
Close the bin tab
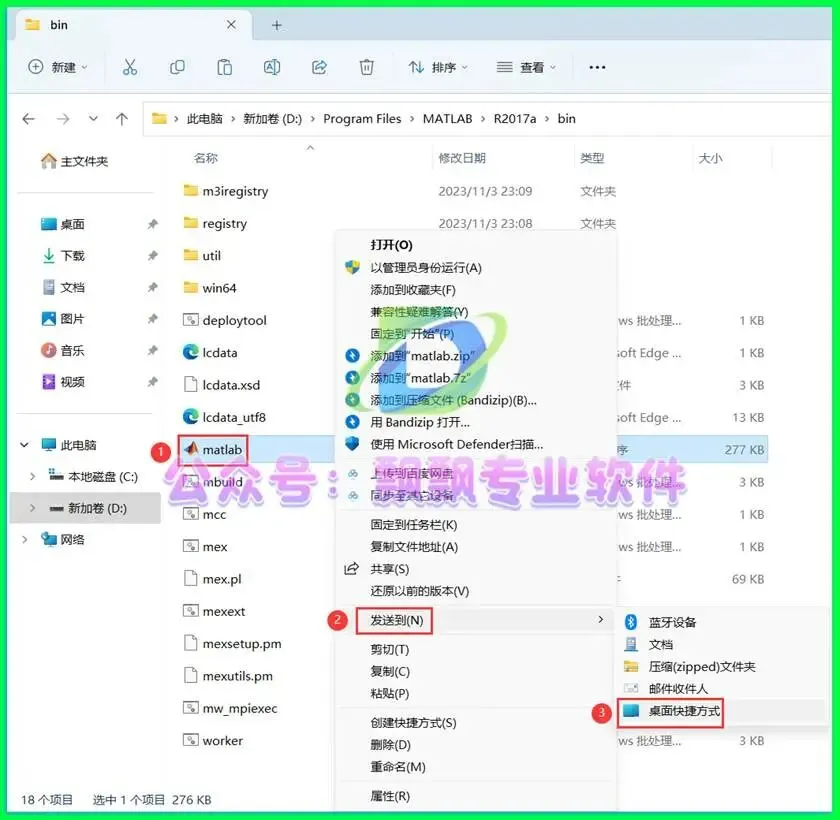click(x=231, y=25)
